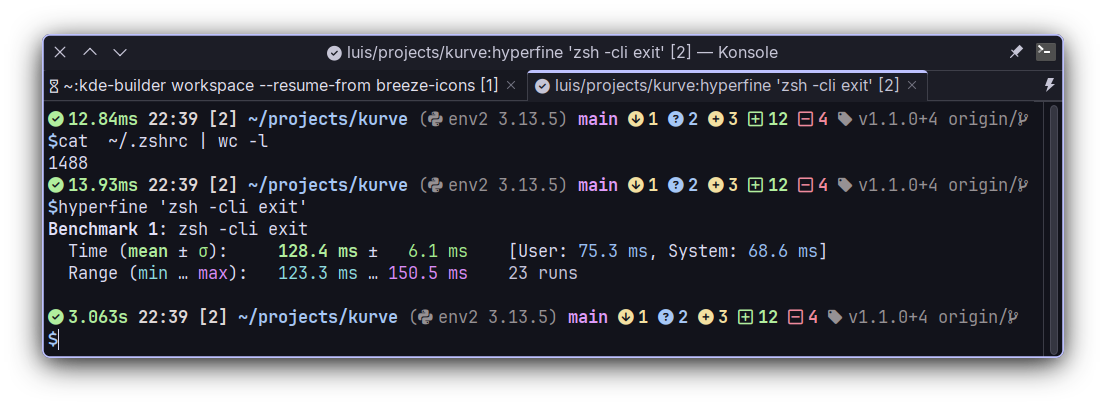Select the hyperfine 'zsh -cli exit' tab
Image resolution: width=1106 pixels, height=408 pixels.
(x=725, y=85)
